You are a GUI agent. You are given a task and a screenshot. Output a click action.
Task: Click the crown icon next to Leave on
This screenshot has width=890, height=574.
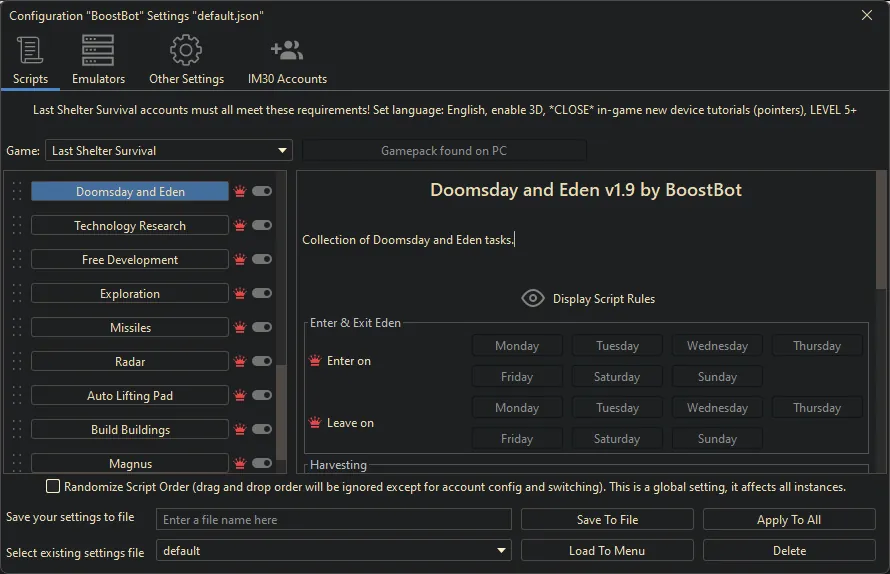pos(315,422)
